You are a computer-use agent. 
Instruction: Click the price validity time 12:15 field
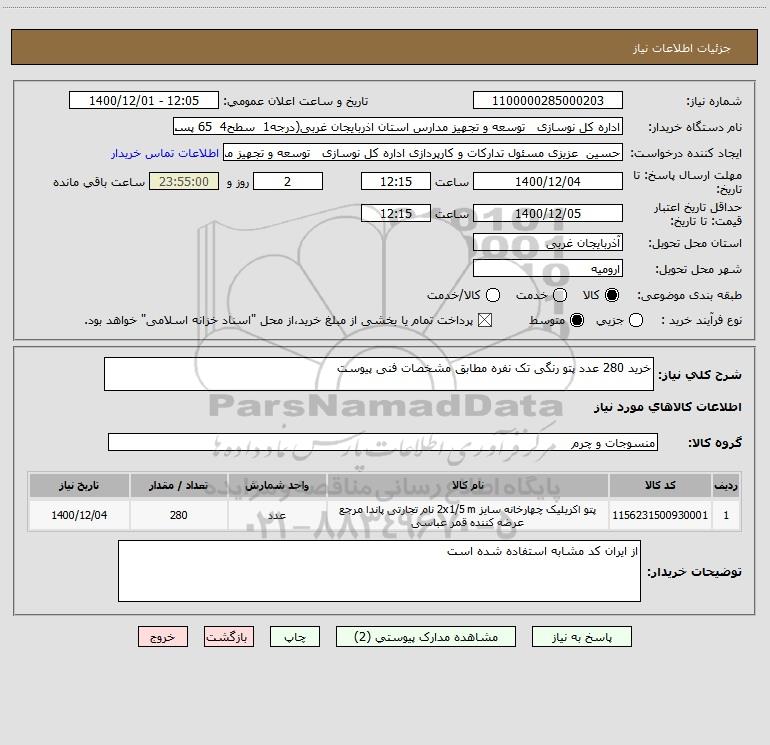(396, 214)
